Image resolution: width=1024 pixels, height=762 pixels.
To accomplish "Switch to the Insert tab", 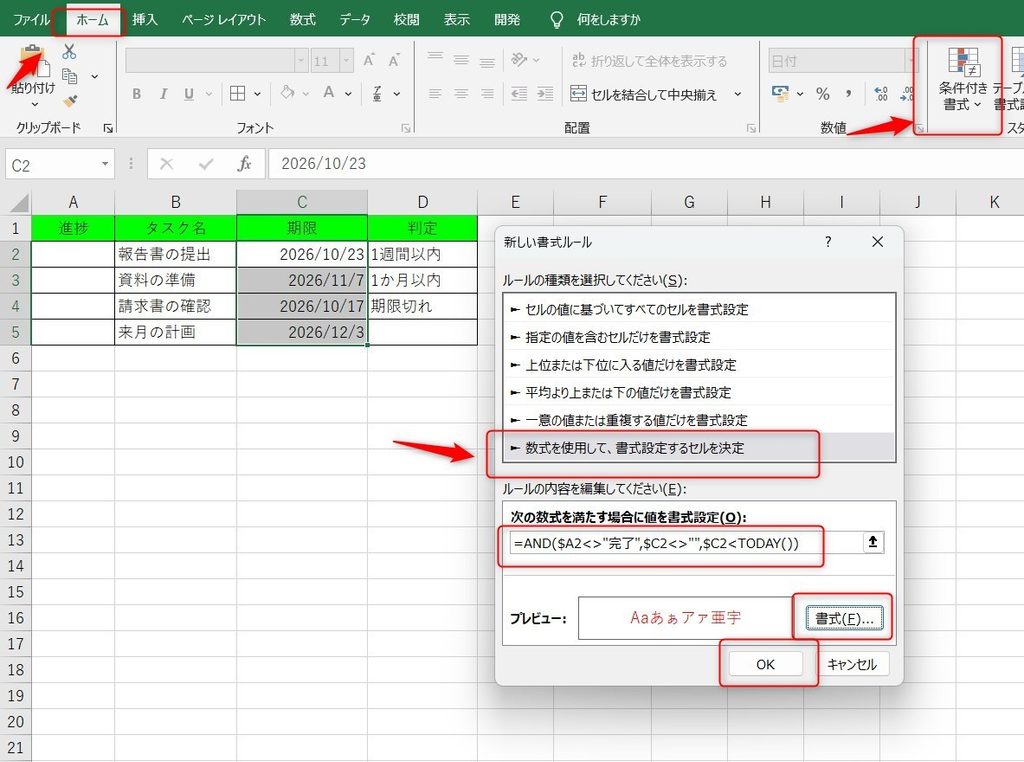I will point(144,20).
